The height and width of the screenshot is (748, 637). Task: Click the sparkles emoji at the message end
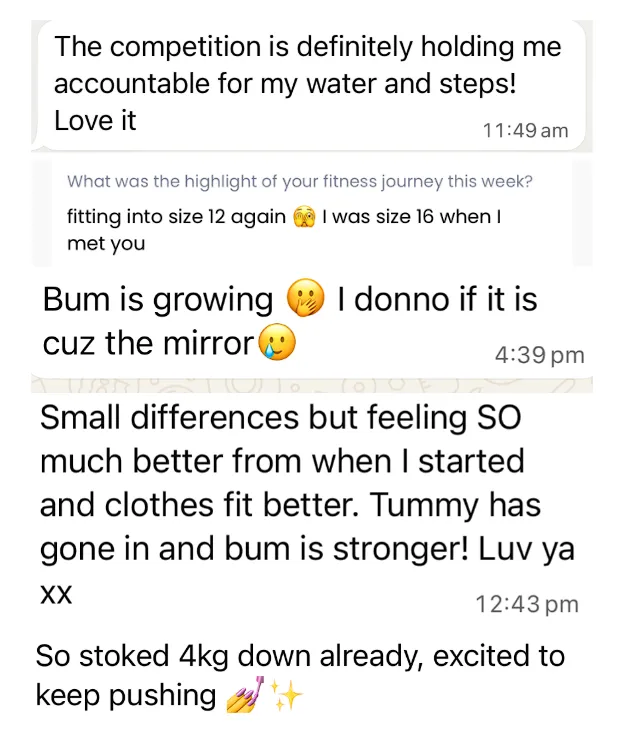pyautogui.click(x=285, y=695)
